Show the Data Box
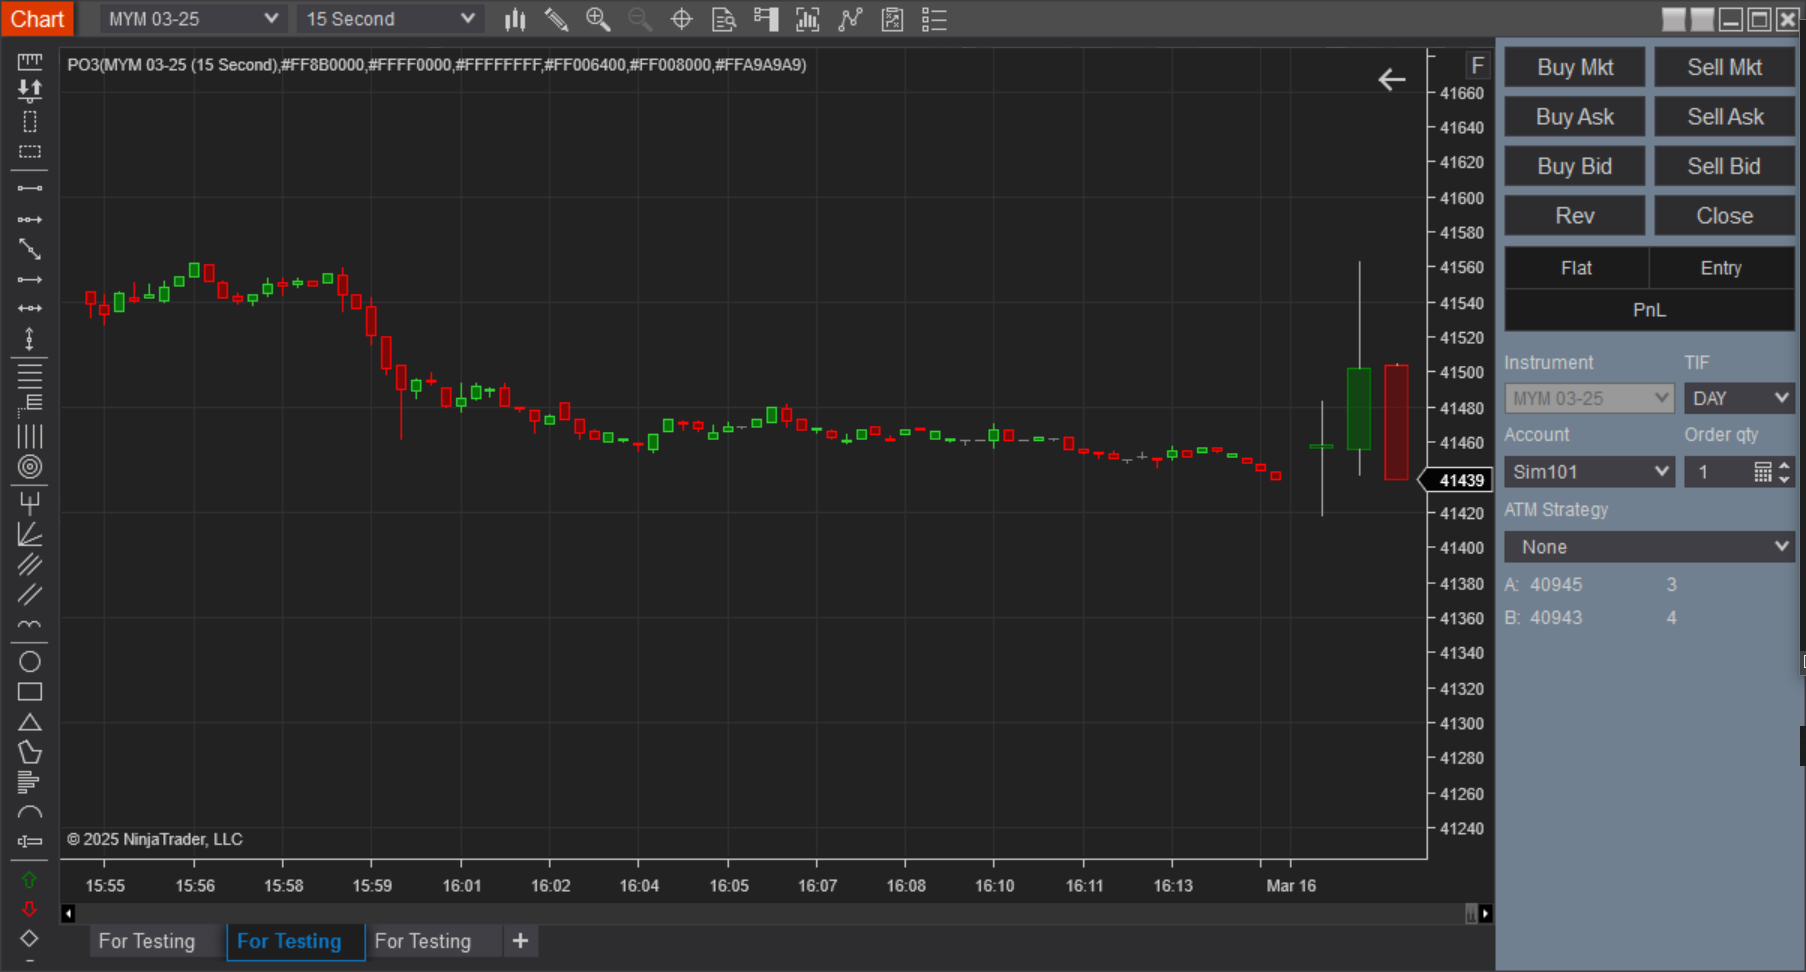 [724, 19]
